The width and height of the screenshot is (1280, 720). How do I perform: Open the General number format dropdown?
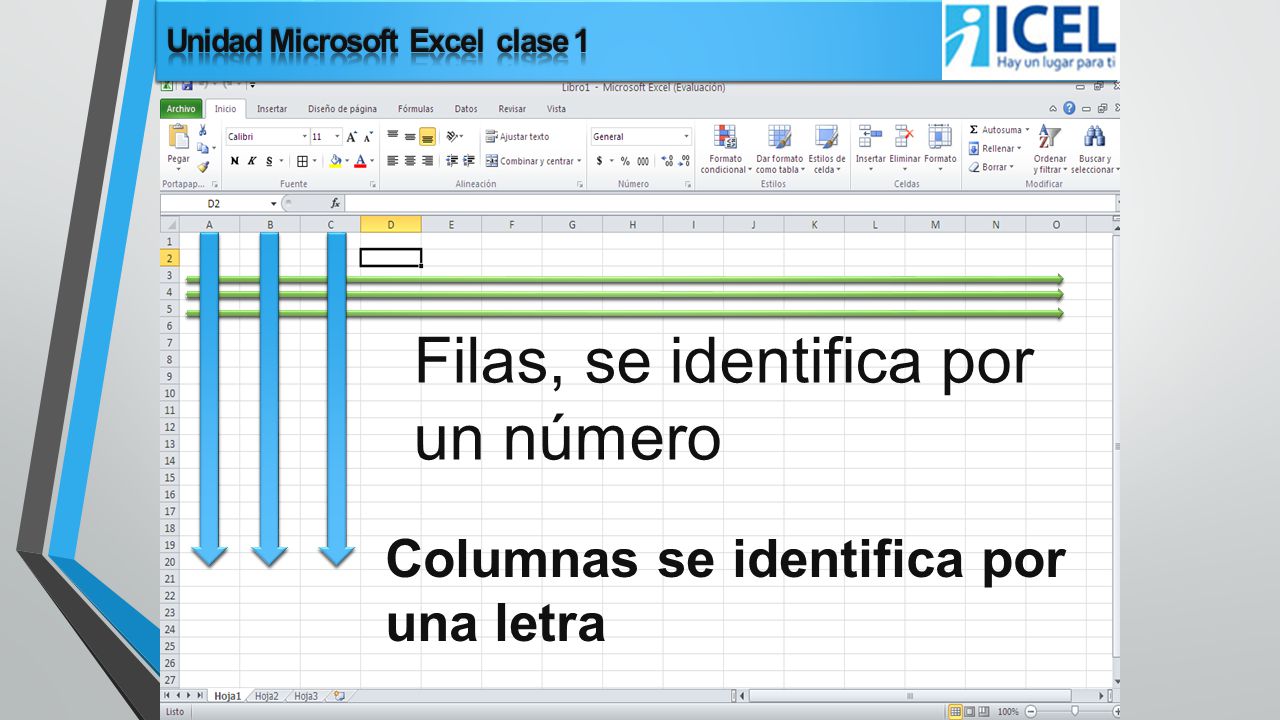tap(686, 137)
